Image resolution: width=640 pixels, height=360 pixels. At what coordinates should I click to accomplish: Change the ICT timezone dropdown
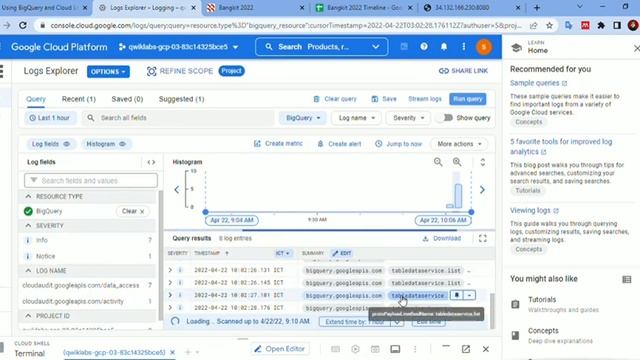(282, 253)
